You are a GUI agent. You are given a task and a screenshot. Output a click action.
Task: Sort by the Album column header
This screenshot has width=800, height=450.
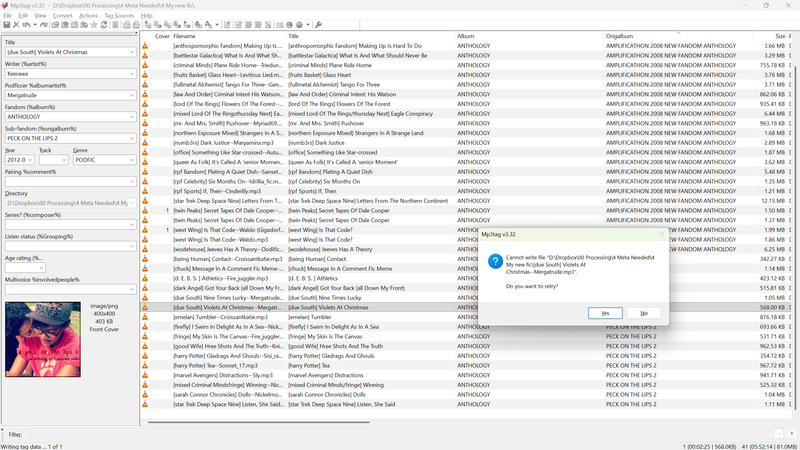[528, 36]
